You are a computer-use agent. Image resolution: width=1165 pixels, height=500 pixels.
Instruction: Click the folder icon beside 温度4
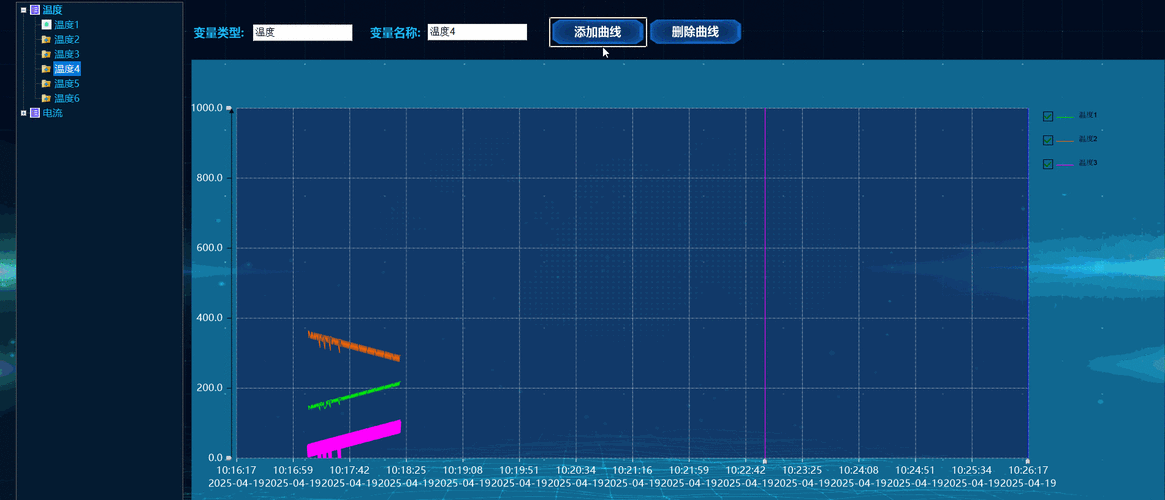(46, 69)
